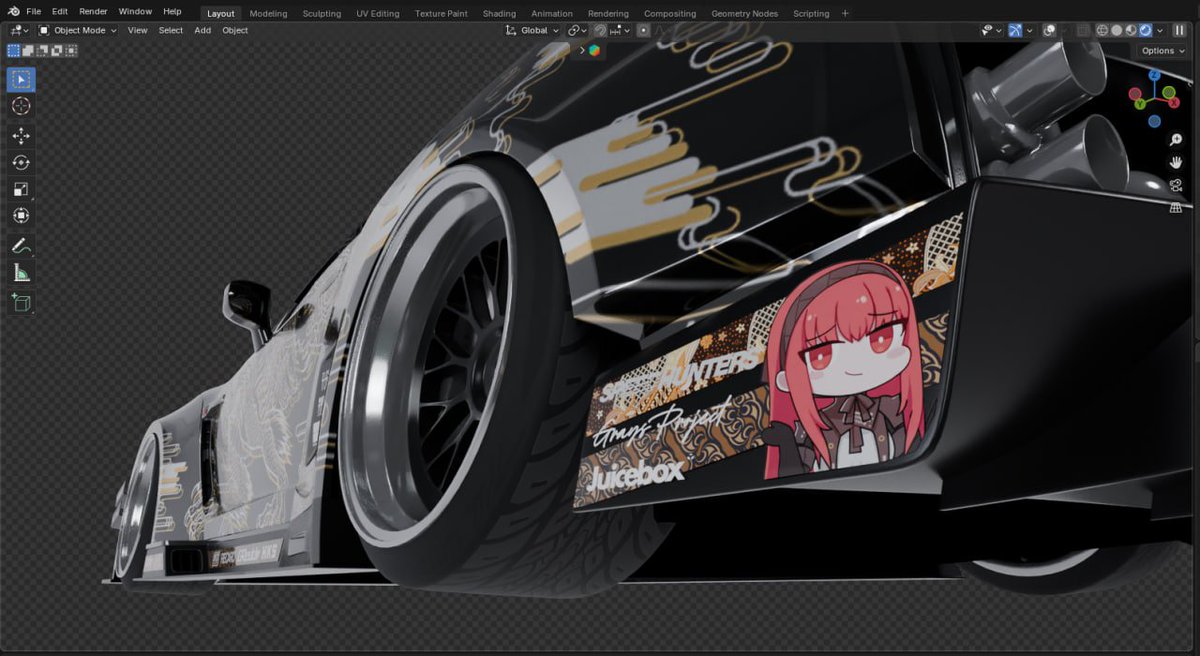Choose the Add Cube tool

click(x=21, y=302)
